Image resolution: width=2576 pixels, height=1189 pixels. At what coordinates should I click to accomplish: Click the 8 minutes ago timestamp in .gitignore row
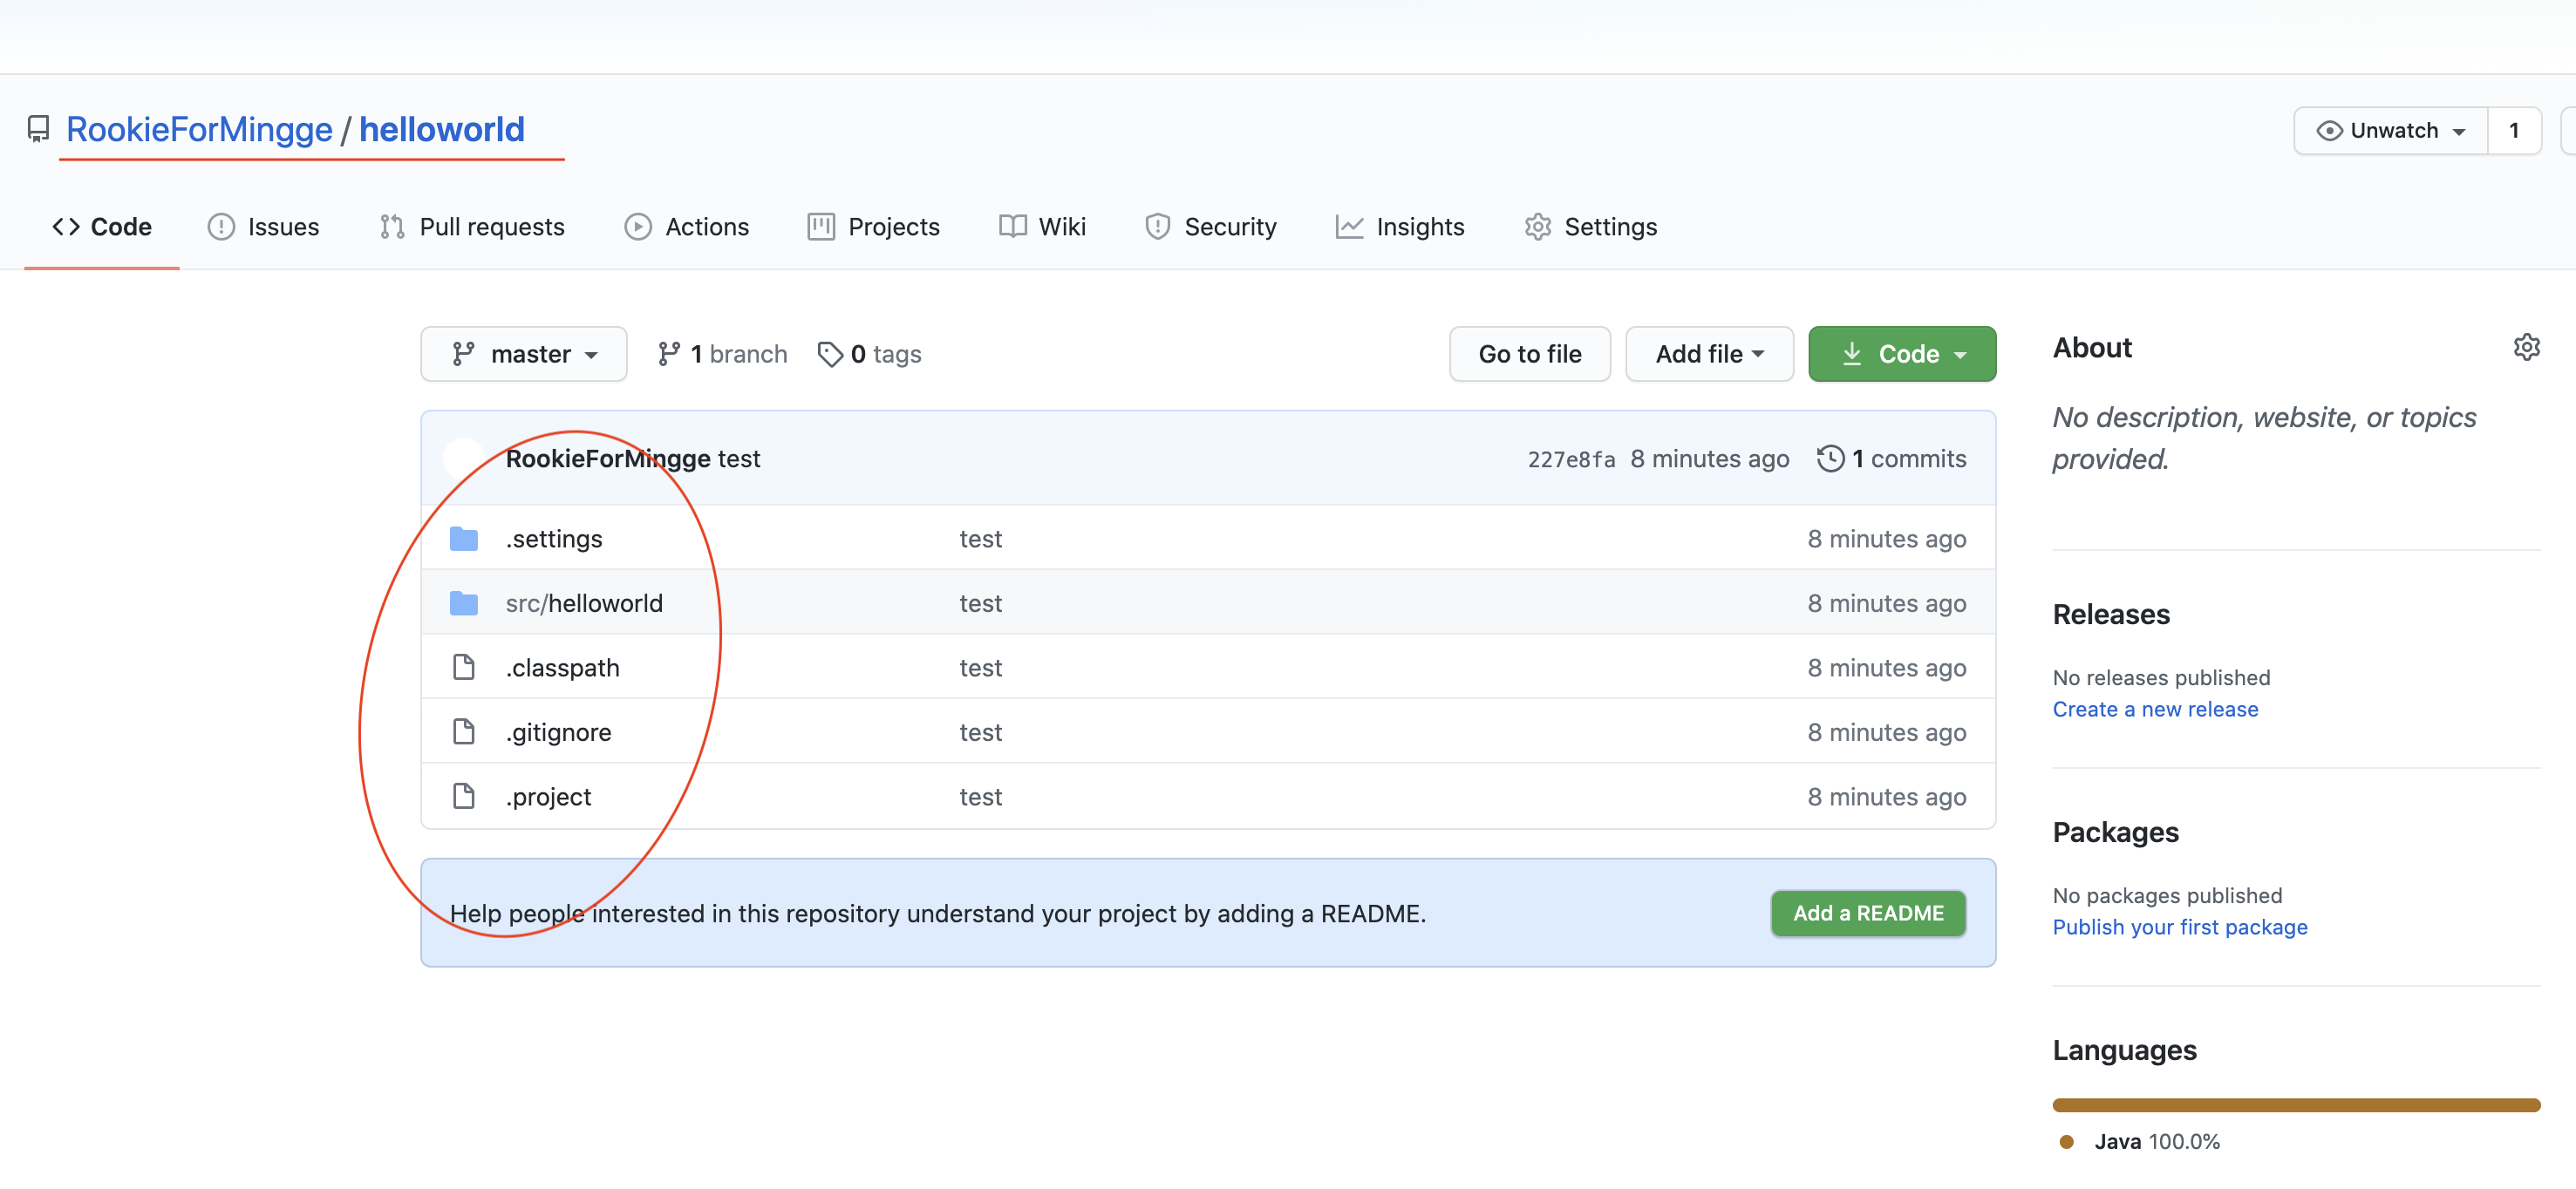point(1887,732)
